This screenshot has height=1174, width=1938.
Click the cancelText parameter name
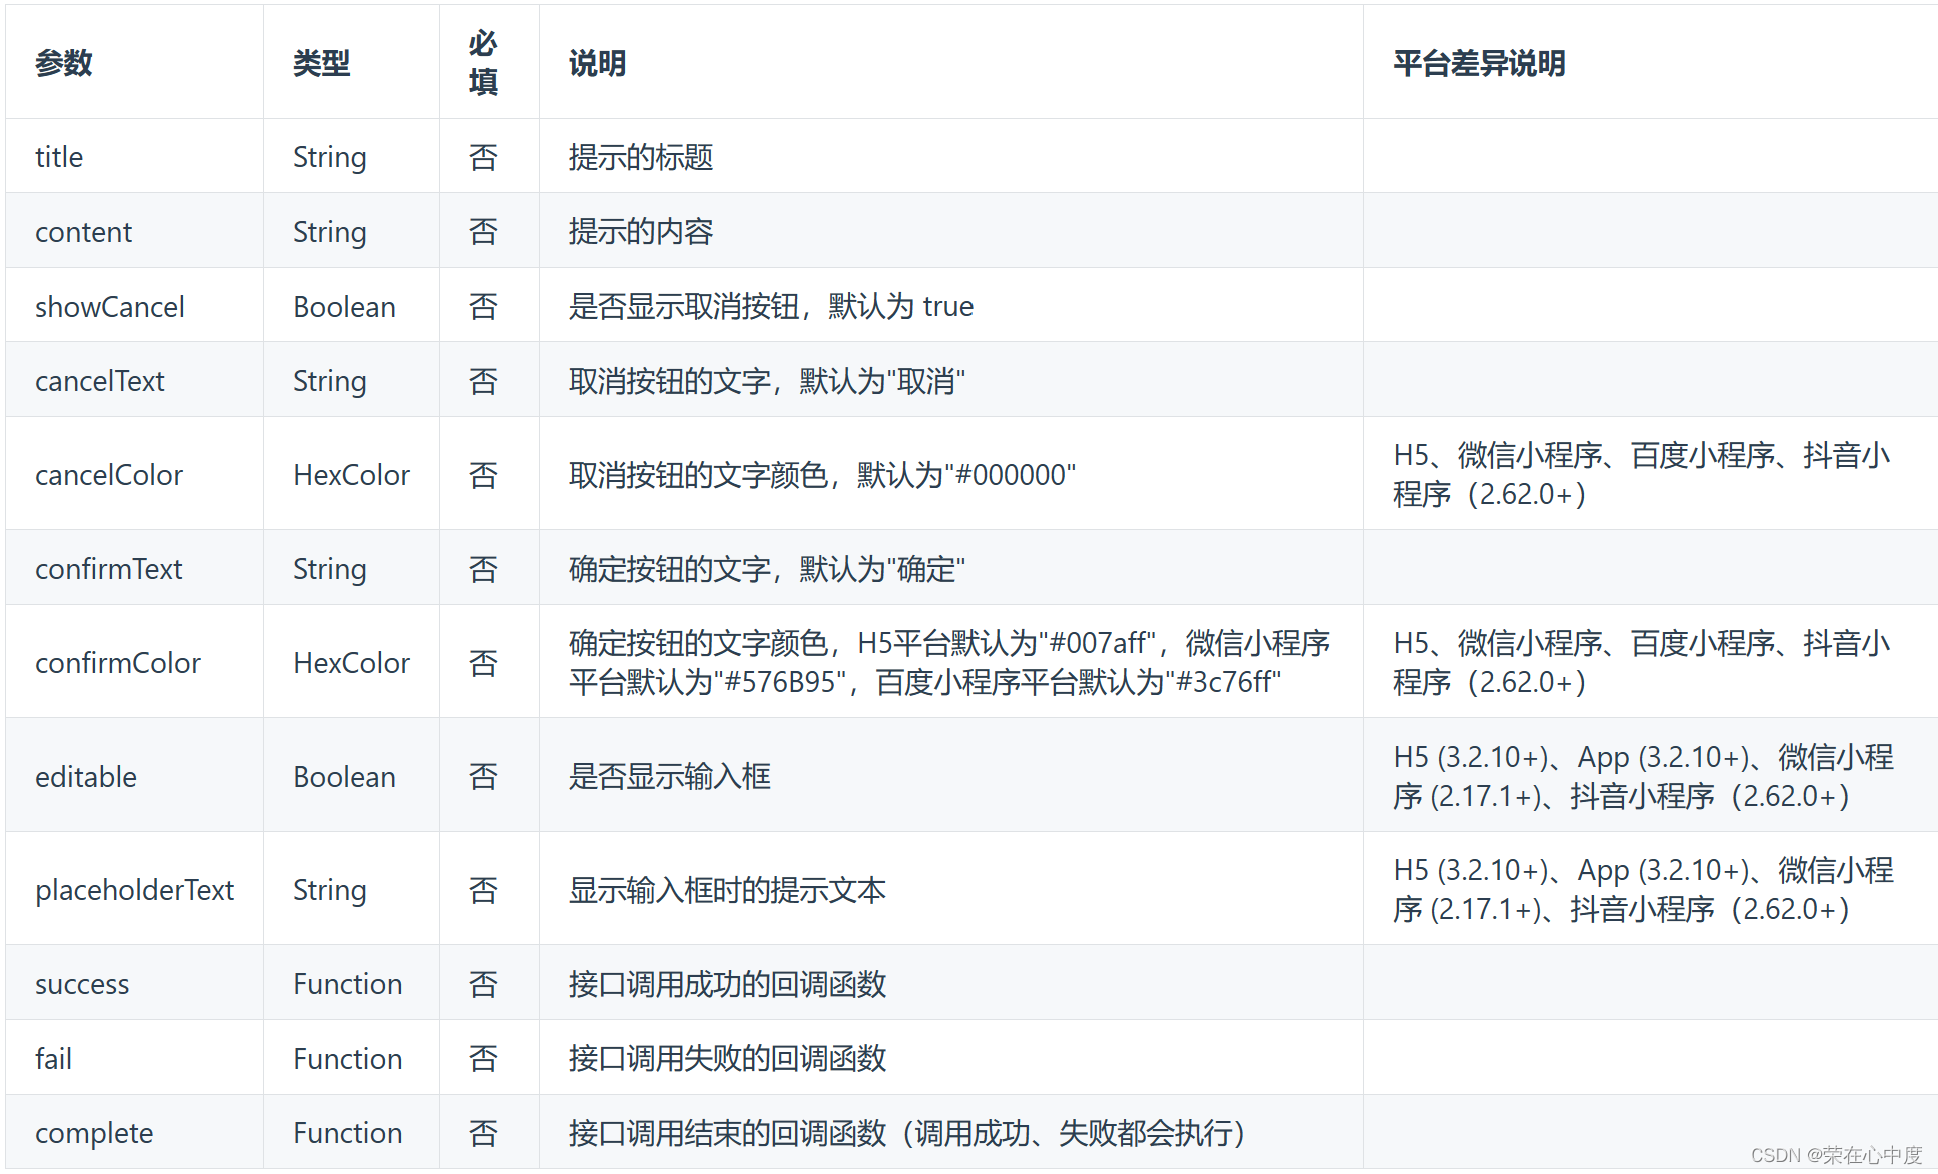pyautogui.click(x=100, y=380)
